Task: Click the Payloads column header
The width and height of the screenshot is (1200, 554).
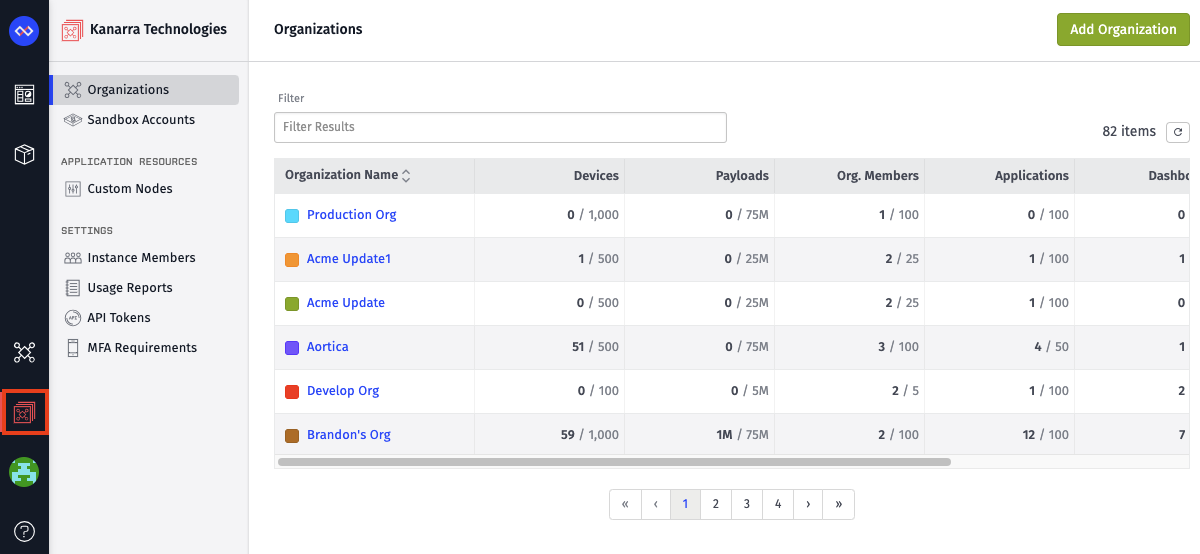Action: click(x=742, y=176)
